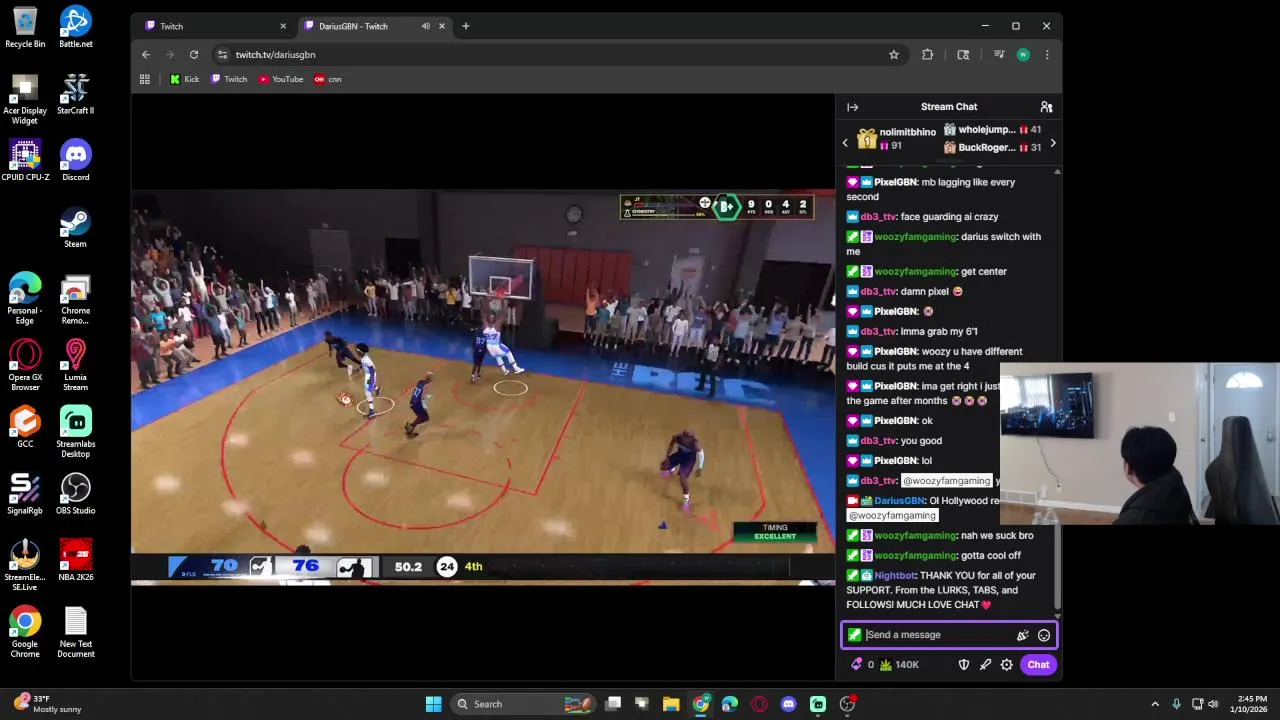1280x720 pixels.
Task: Collapse the Stream Chat panel
Action: point(852,107)
